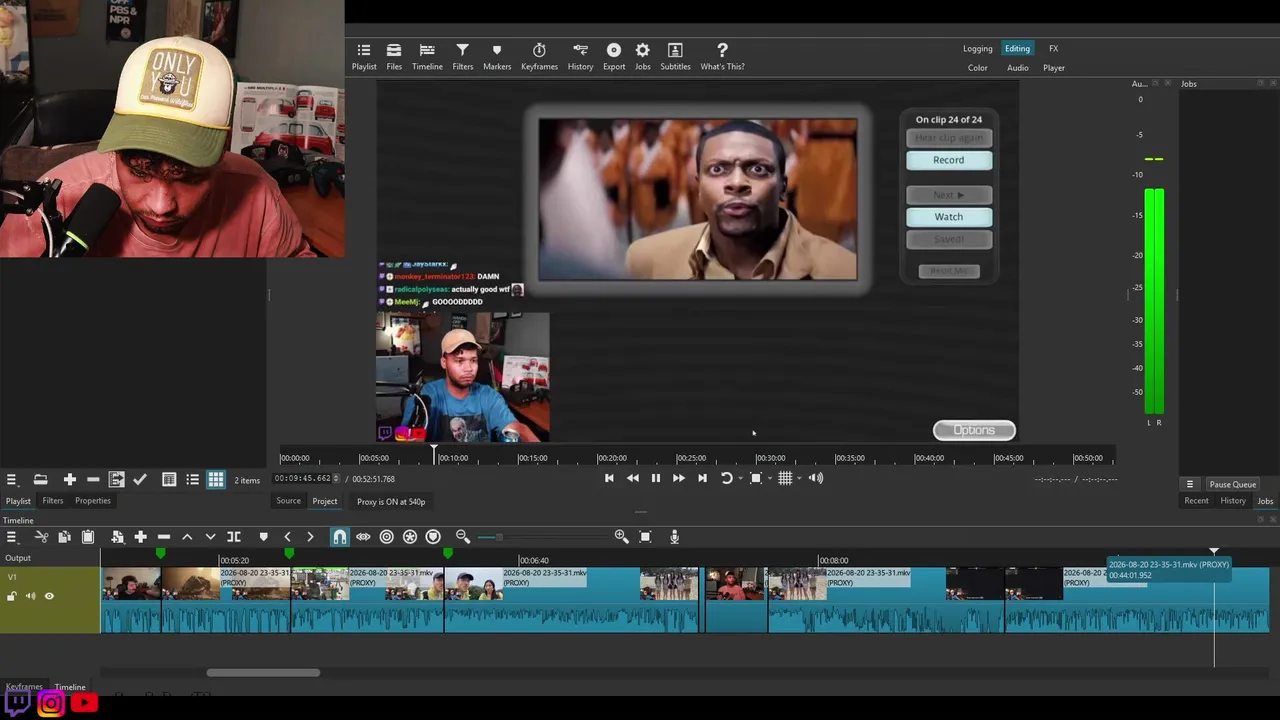Split the clip at the playhead
Screen dimensions: 1280x720
pyautogui.click(x=234, y=537)
